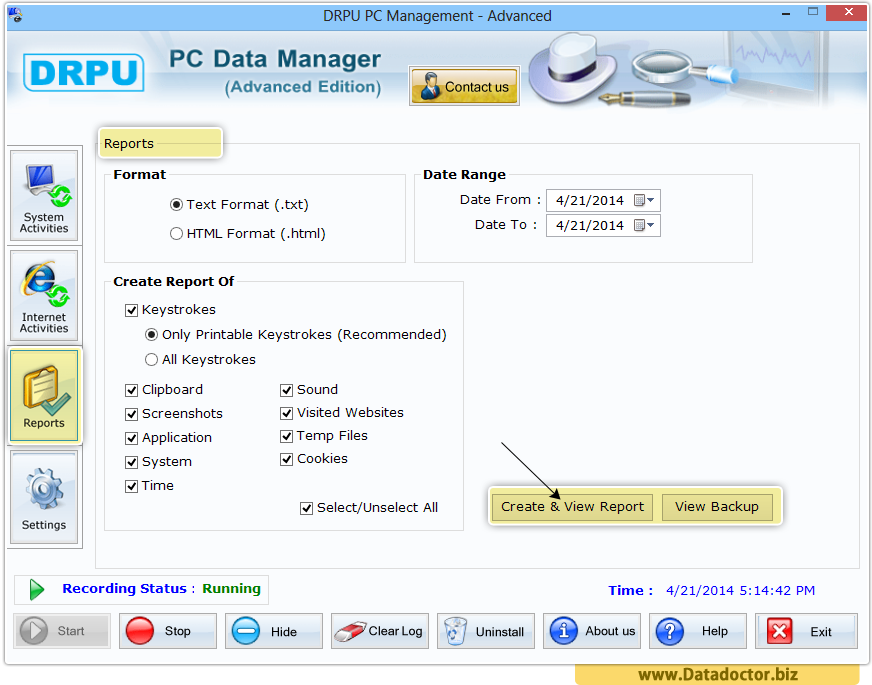Click the 'Recording Status : Running' text
872x685 pixels.
(161, 589)
